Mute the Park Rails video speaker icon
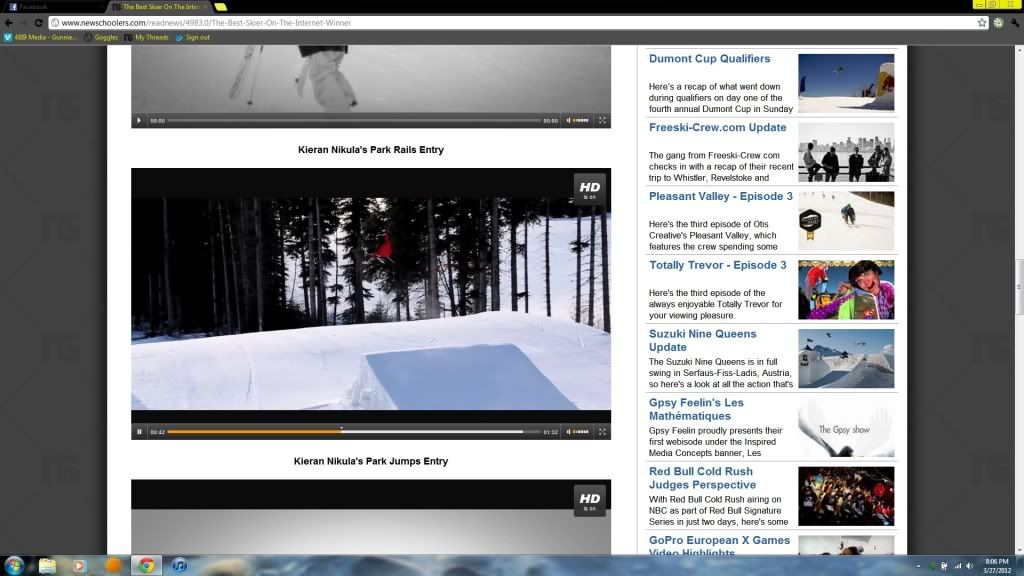The image size is (1024, 576). (x=569, y=121)
